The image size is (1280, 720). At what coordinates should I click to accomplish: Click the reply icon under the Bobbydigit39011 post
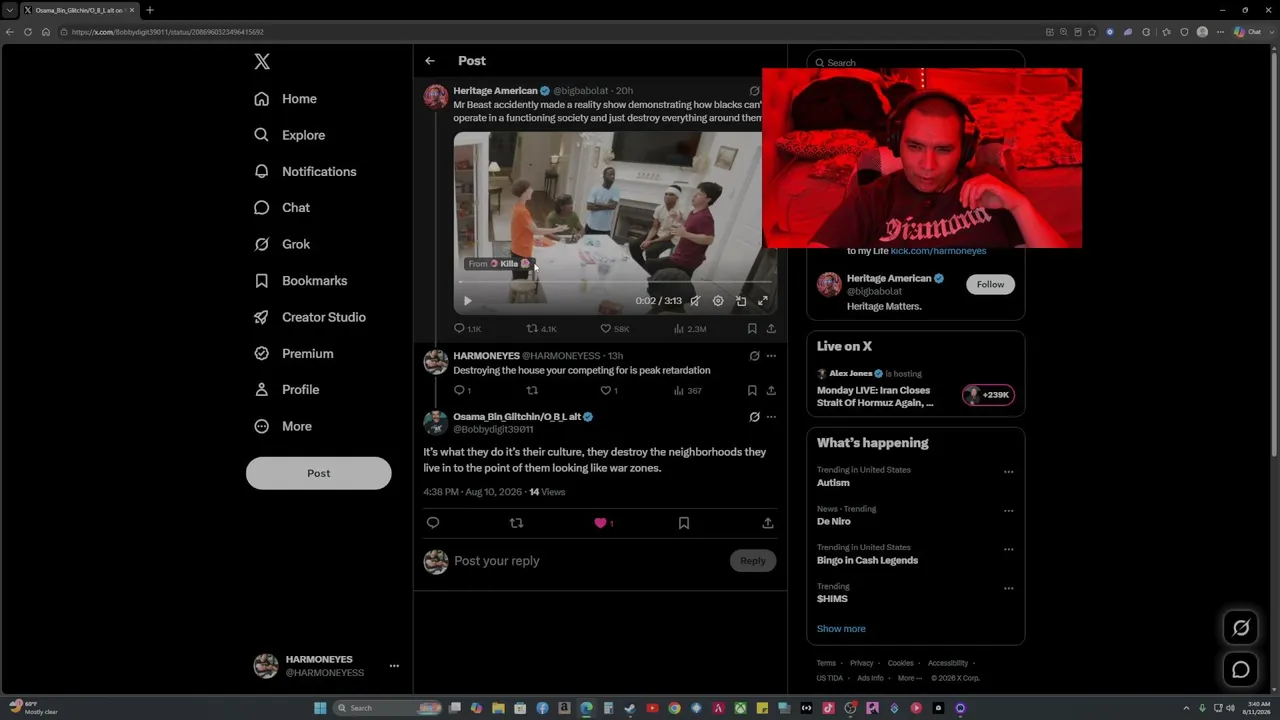(433, 523)
